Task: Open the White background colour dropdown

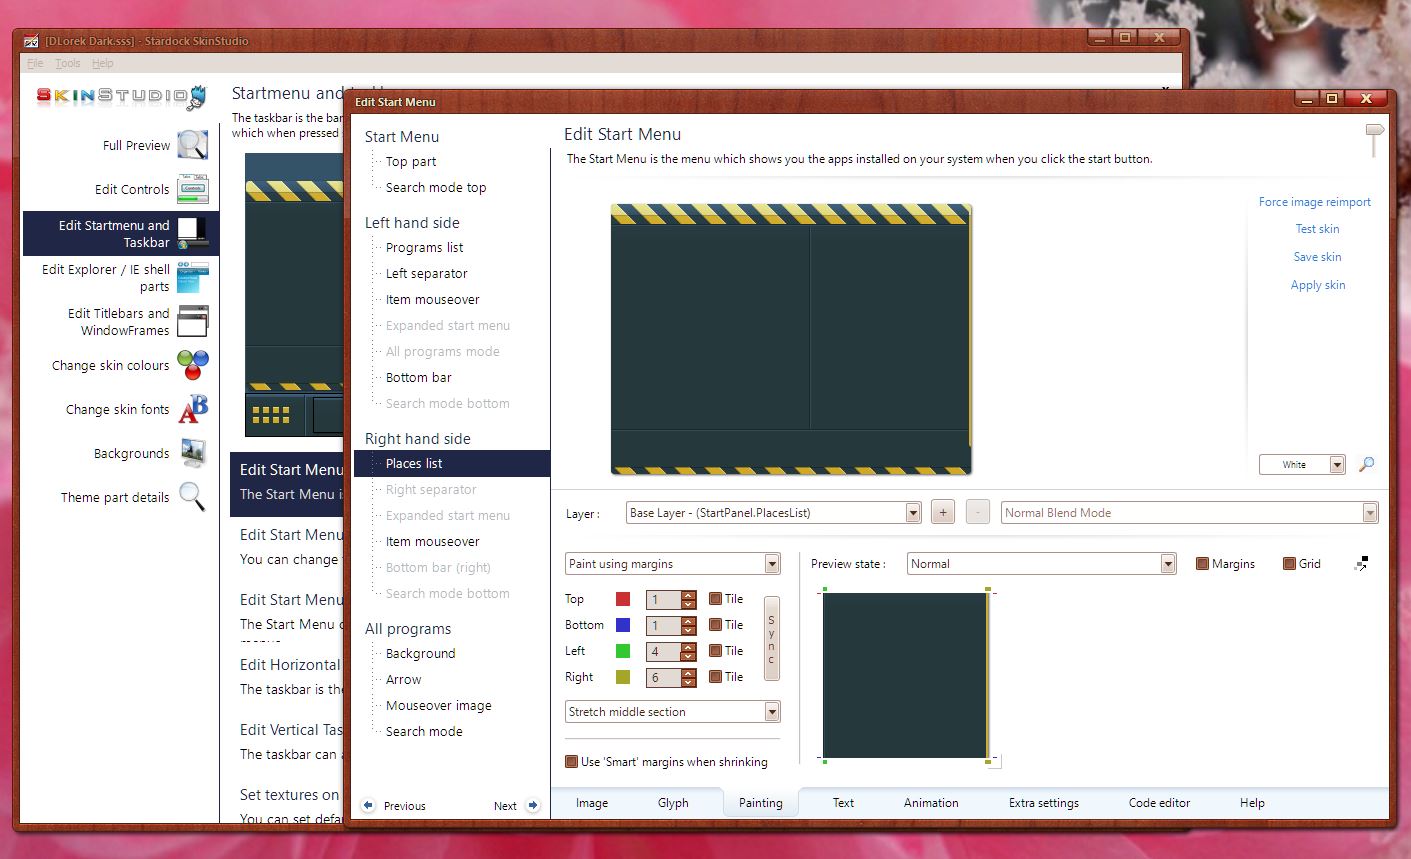Action: 1302,464
